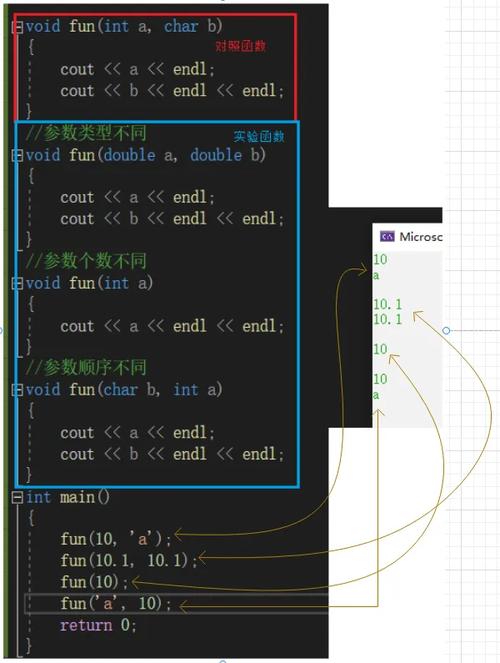The width and height of the screenshot is (500, 663).
Task: Click cout << b << endl << endl; inside fun(int a, char b)
Action: click(172, 90)
